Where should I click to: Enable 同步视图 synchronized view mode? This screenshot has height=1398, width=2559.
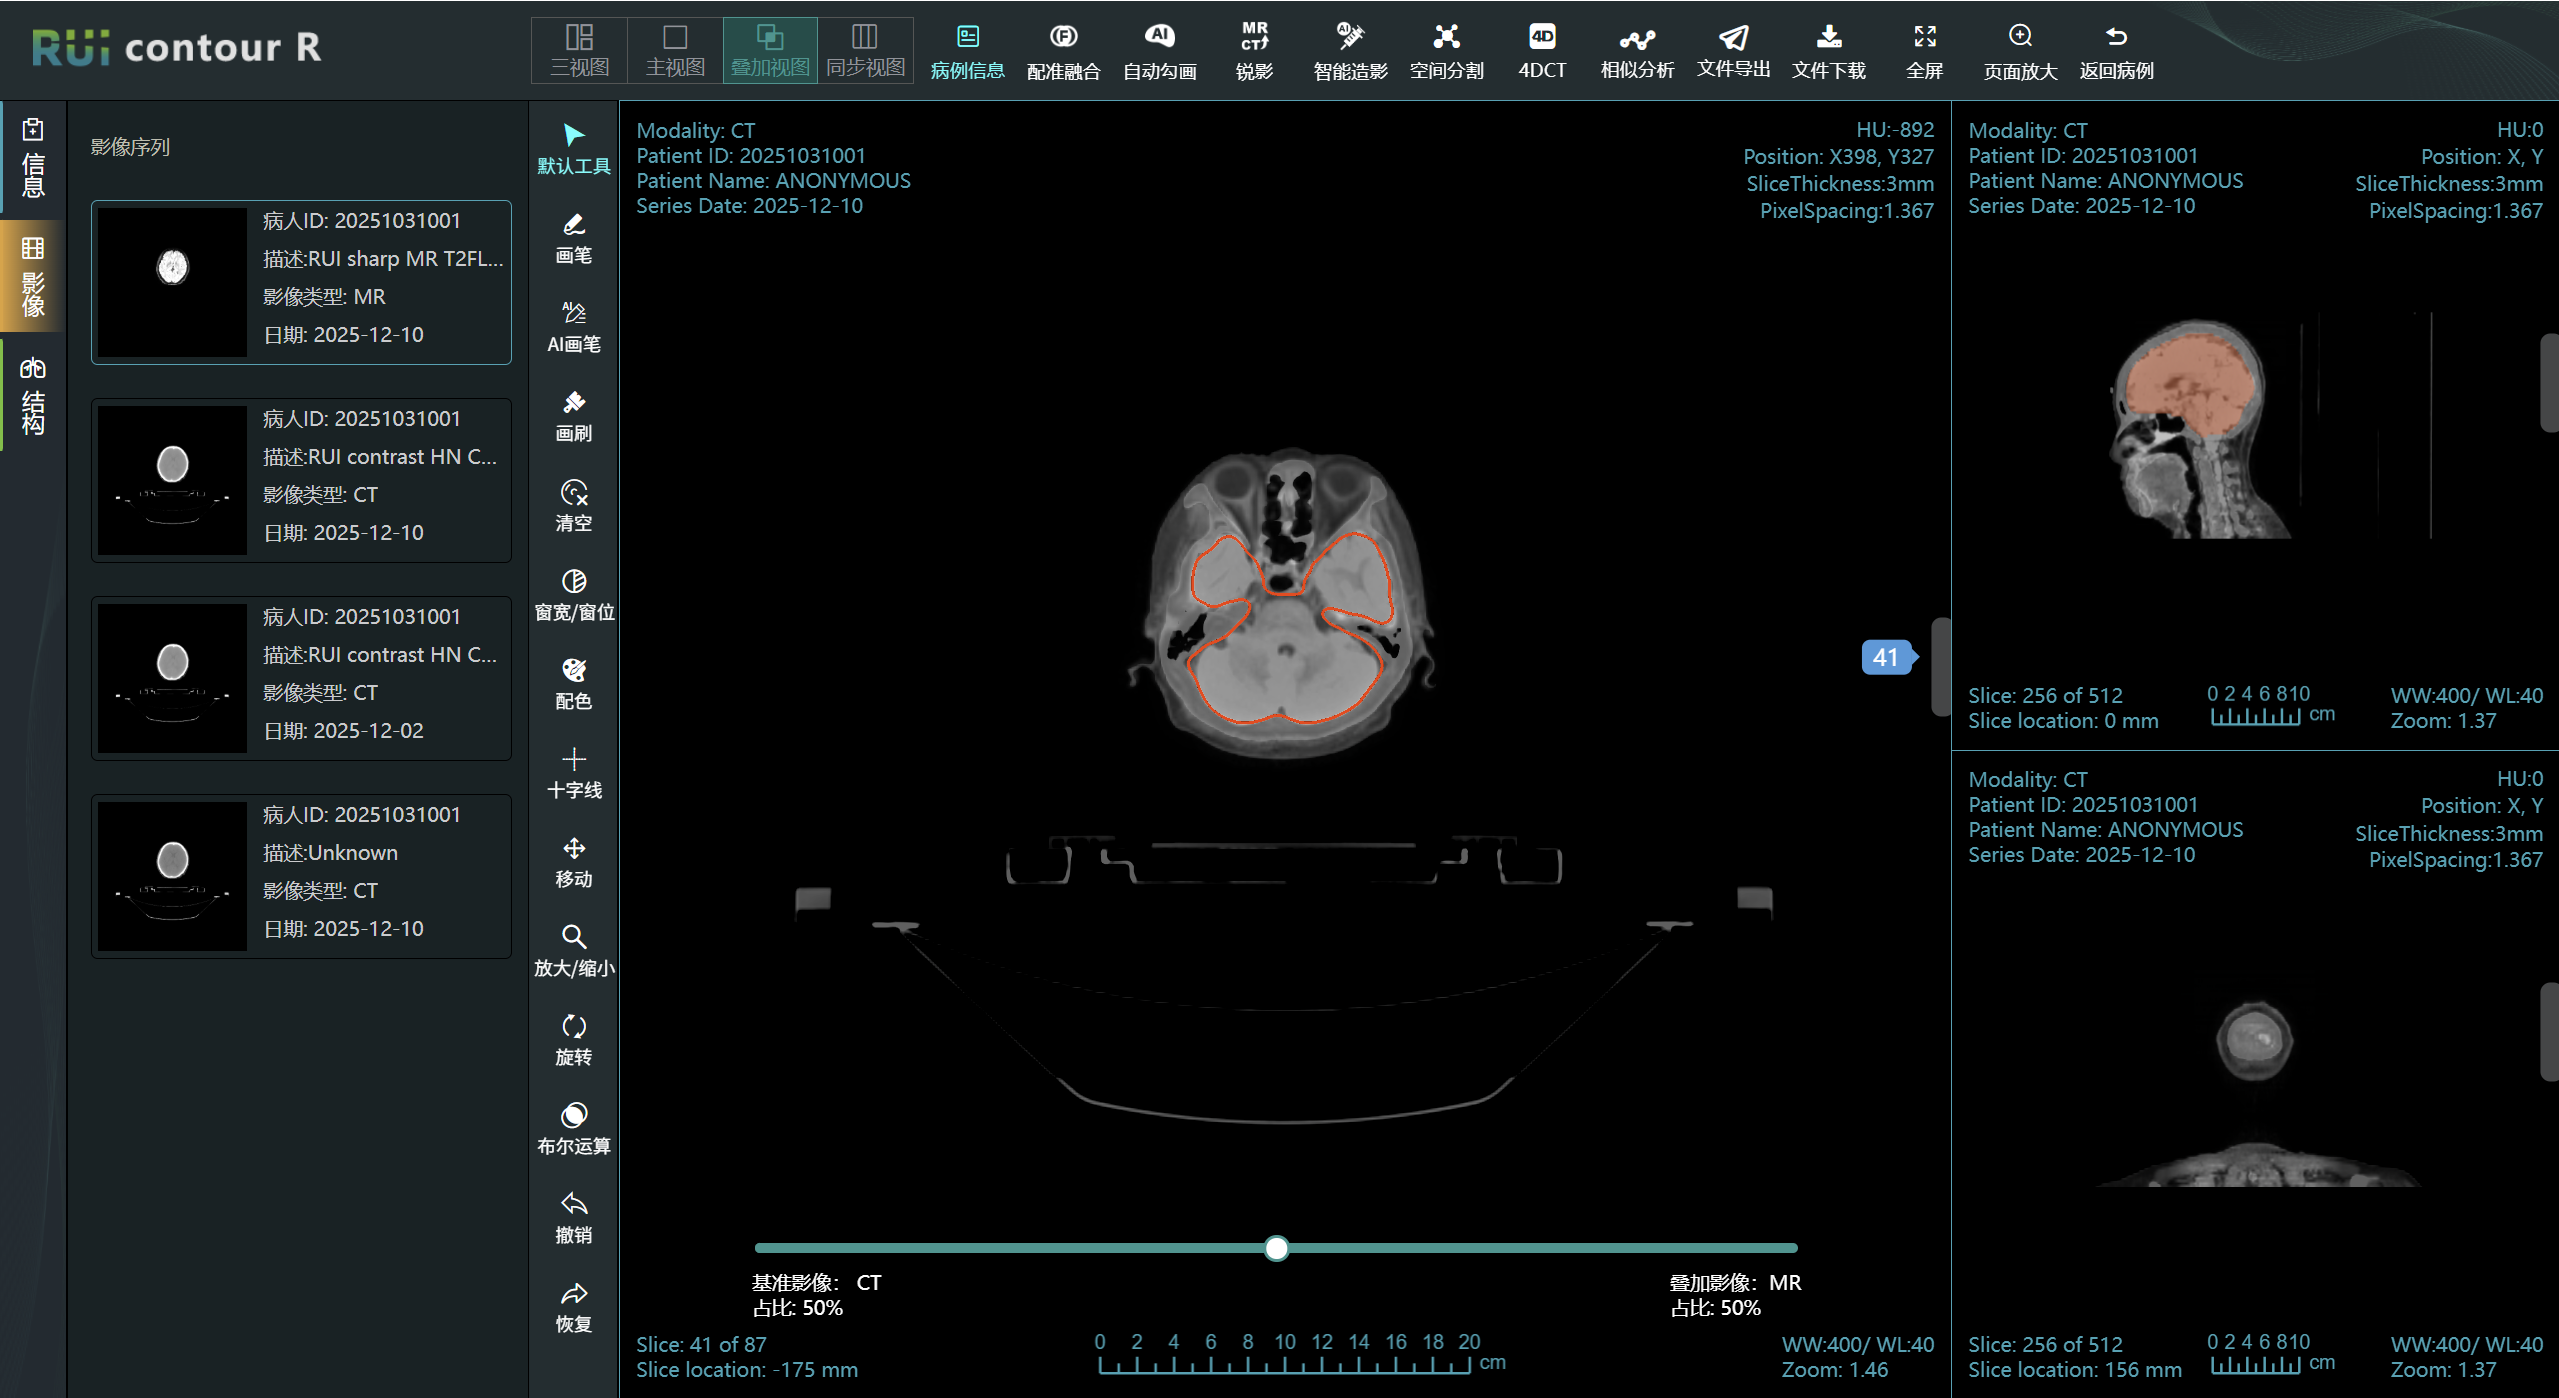coord(865,50)
